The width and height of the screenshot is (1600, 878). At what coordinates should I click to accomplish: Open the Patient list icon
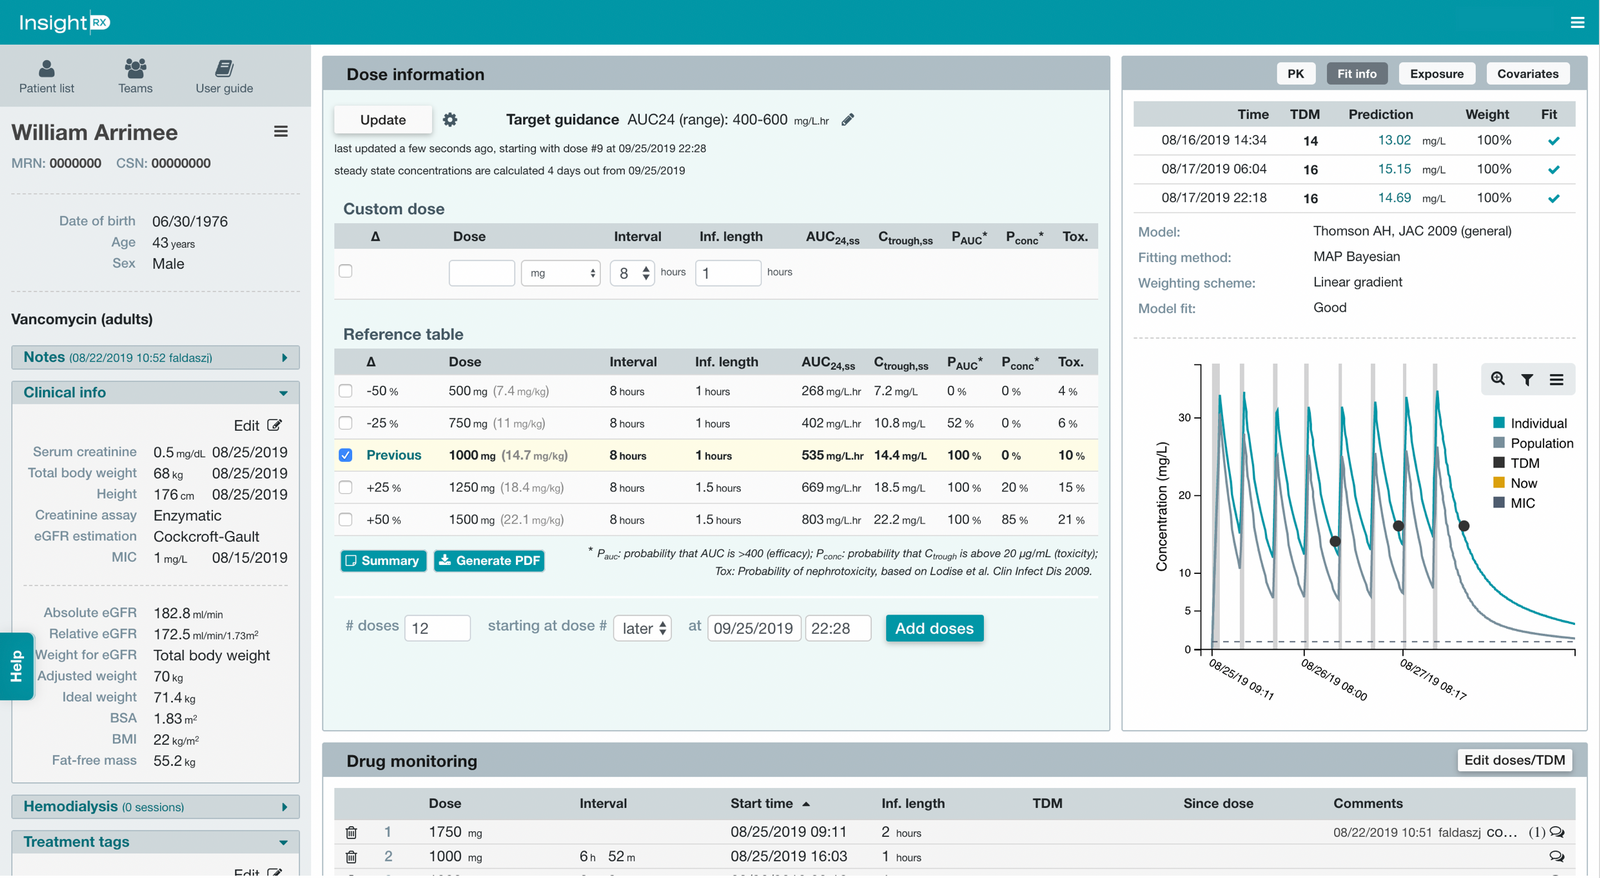46,69
